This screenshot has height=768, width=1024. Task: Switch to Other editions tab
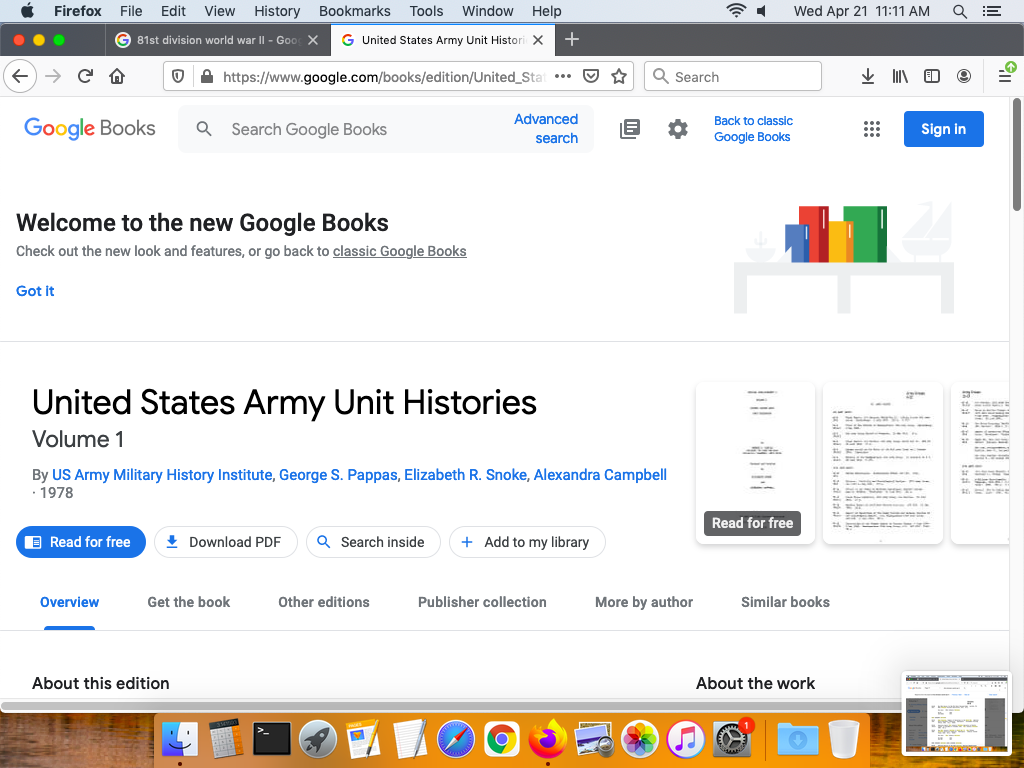(x=324, y=602)
